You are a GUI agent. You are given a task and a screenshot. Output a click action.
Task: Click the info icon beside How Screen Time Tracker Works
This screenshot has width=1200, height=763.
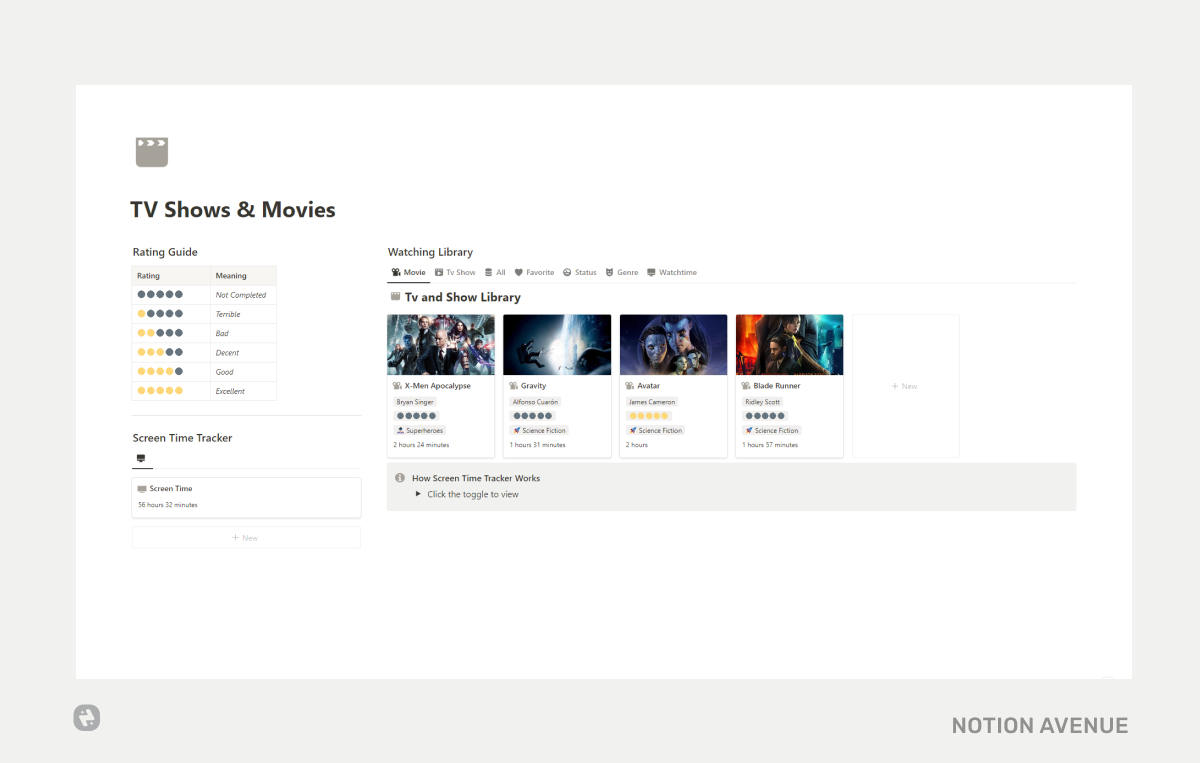coord(399,478)
